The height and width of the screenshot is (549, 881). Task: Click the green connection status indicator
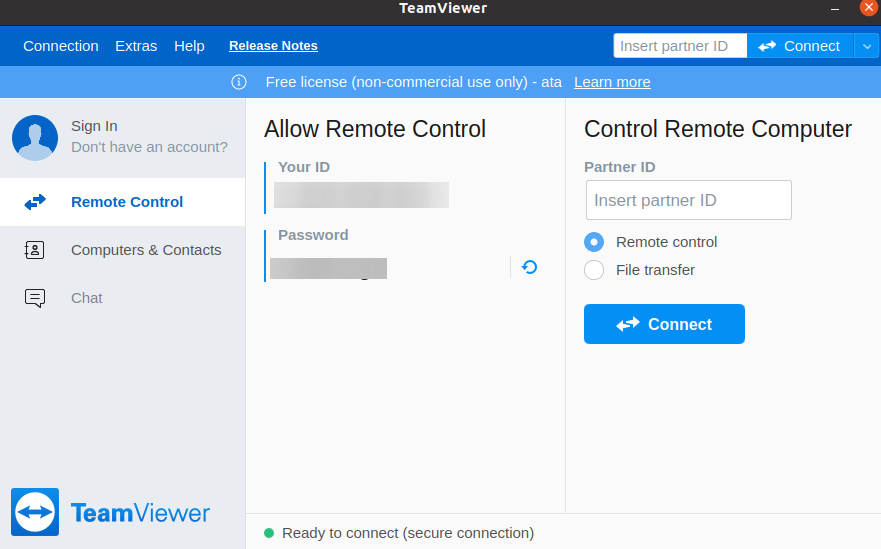tap(269, 533)
